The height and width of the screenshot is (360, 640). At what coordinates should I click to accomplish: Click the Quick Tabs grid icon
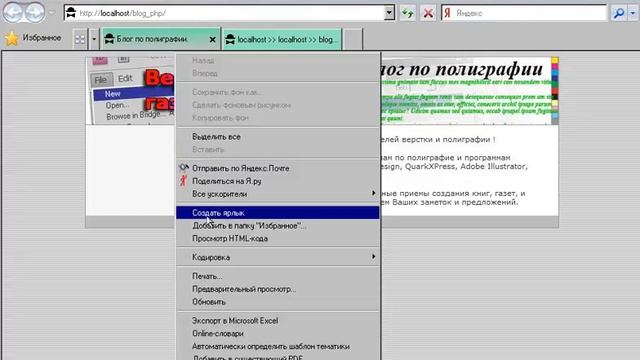click(x=80, y=39)
